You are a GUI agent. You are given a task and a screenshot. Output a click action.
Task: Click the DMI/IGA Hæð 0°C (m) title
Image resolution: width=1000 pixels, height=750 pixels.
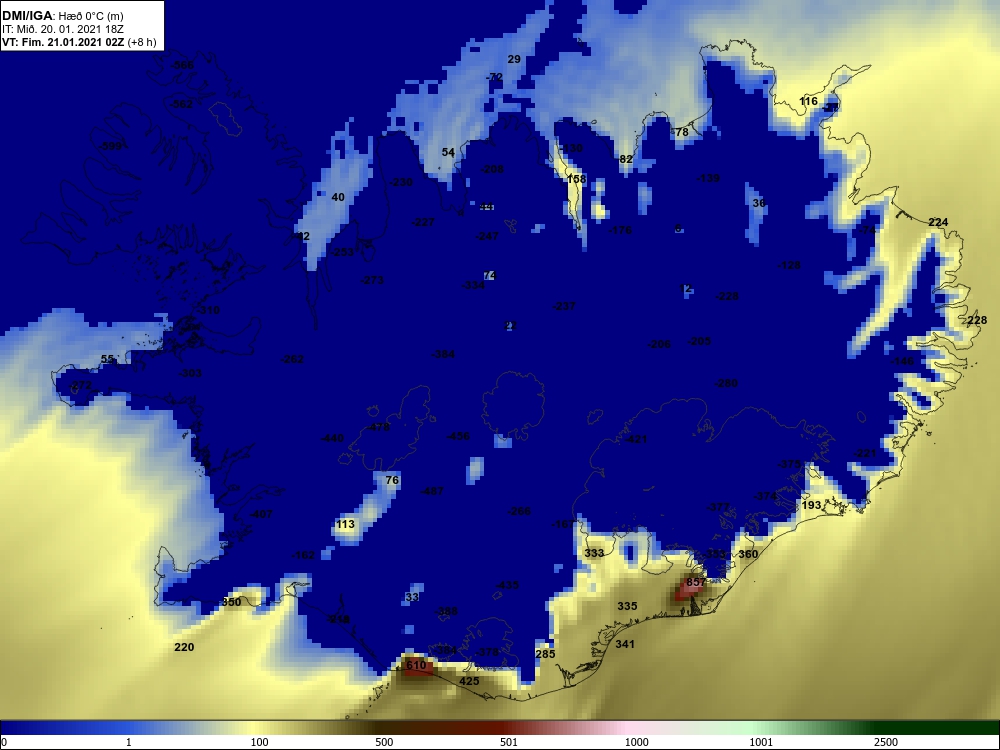click(x=62, y=16)
